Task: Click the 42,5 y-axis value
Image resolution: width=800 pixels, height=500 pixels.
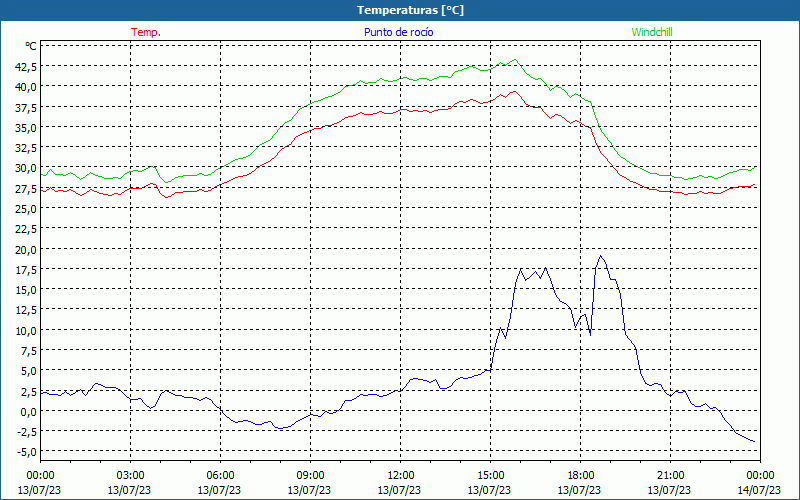Action: [26, 66]
